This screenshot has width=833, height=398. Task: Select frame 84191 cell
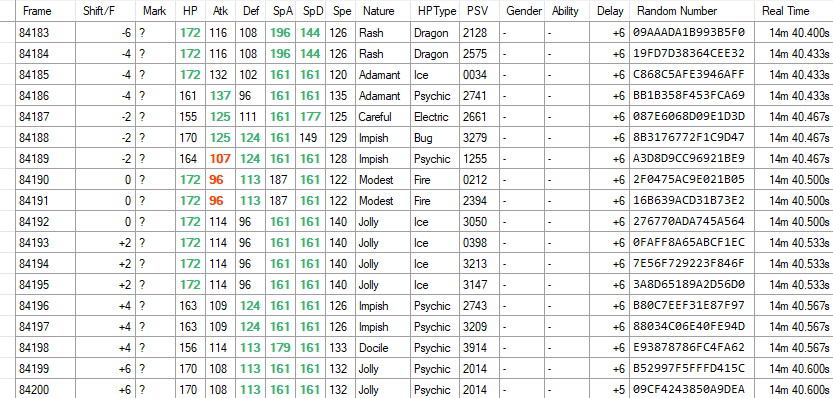(x=45, y=201)
